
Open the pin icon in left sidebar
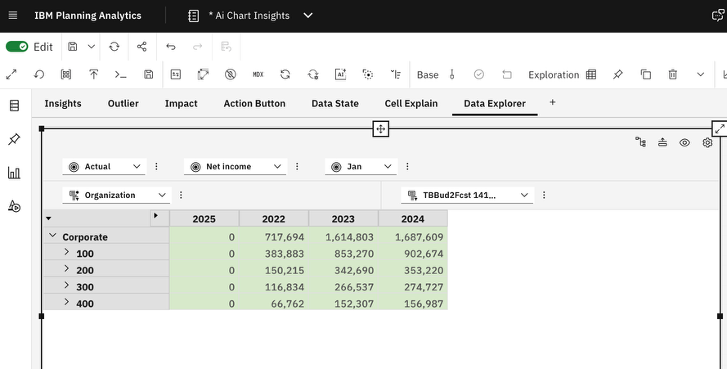point(14,139)
